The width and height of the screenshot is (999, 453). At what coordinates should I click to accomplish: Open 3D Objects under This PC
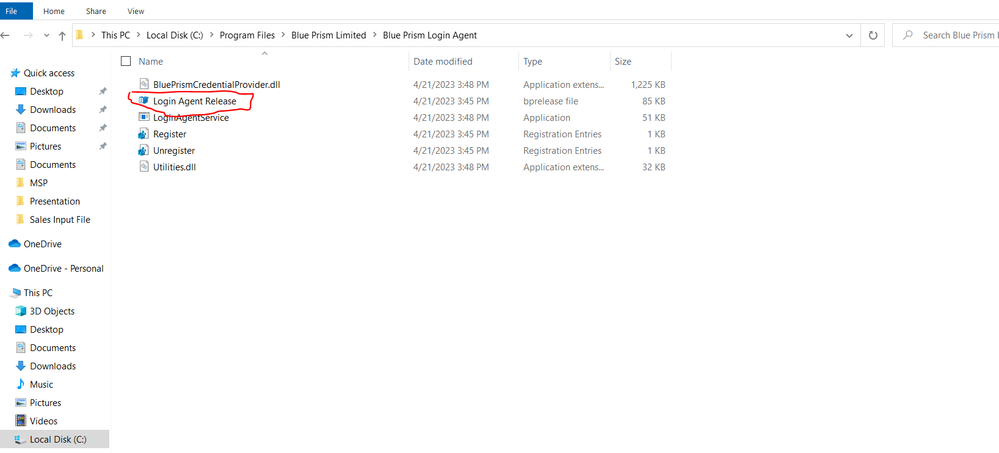point(52,311)
